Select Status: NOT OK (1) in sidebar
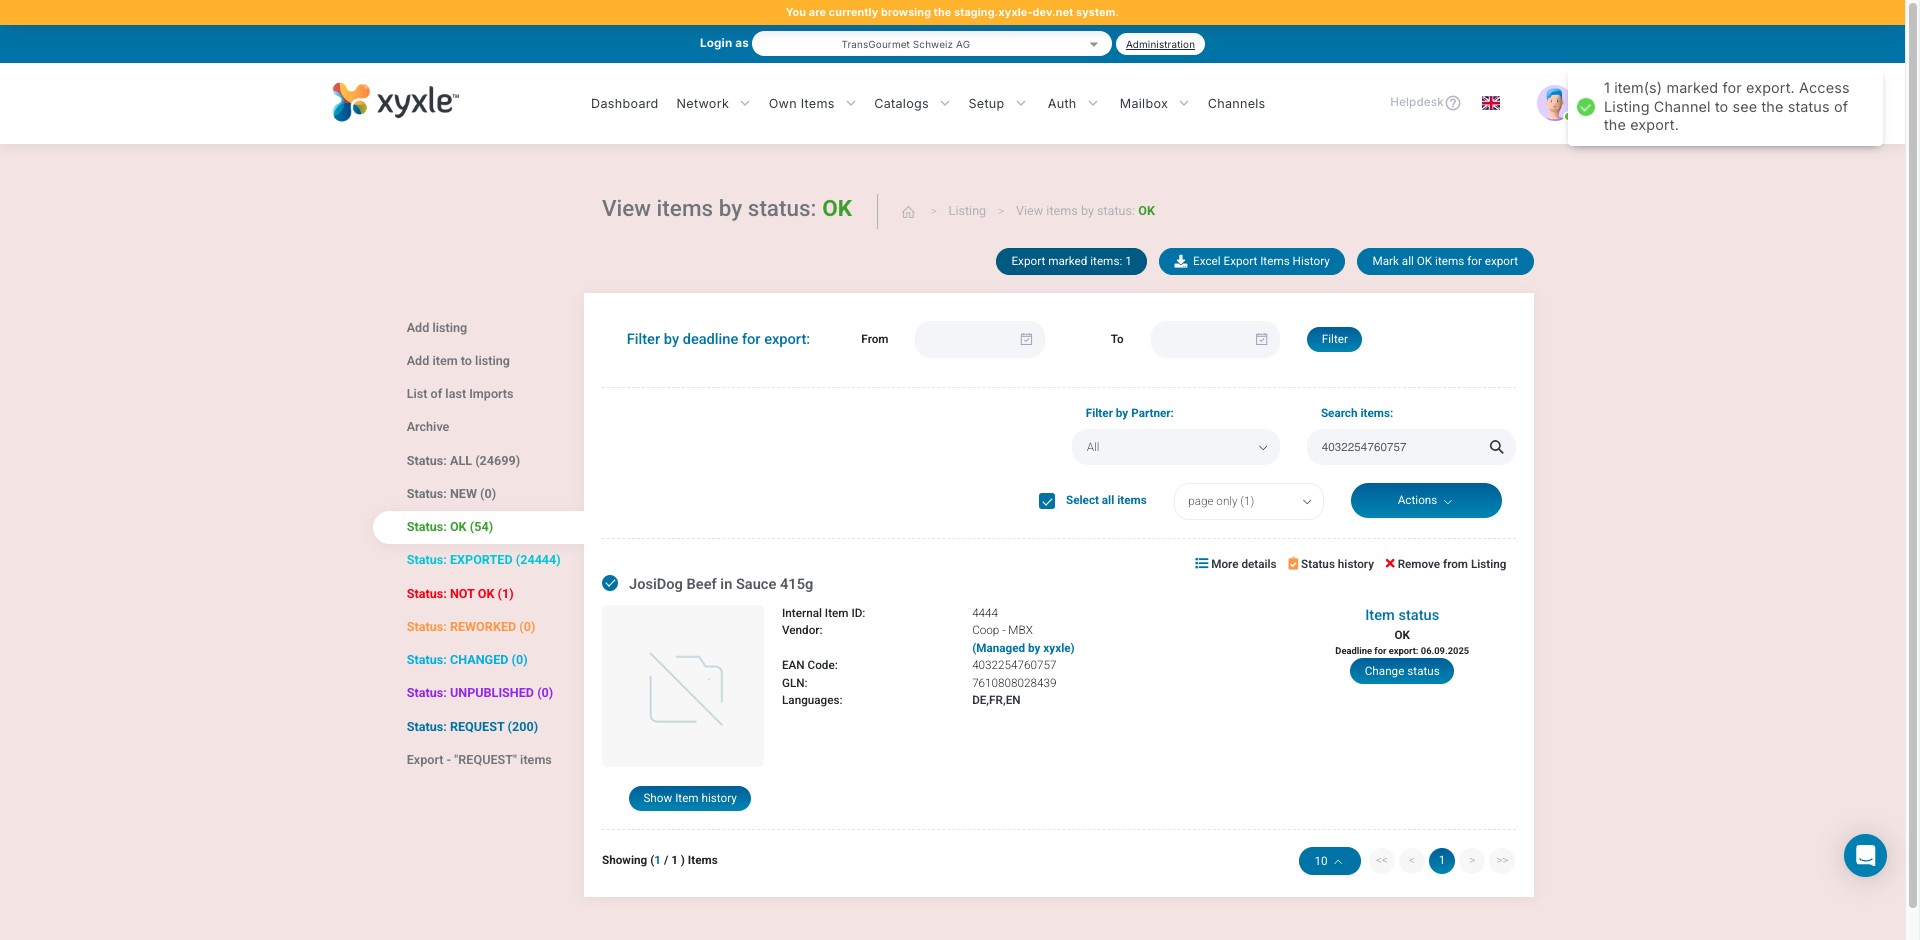 [x=460, y=594]
